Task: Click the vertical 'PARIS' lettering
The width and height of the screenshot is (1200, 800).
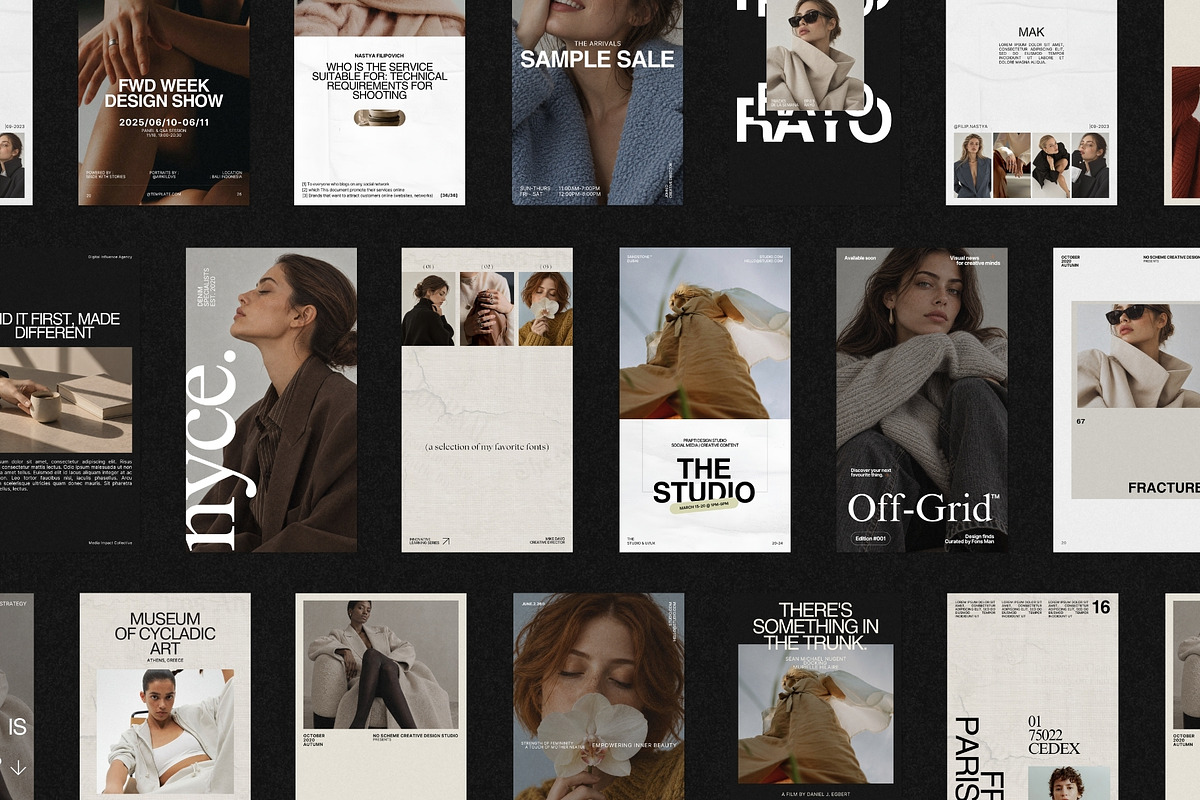Action: click(x=969, y=757)
